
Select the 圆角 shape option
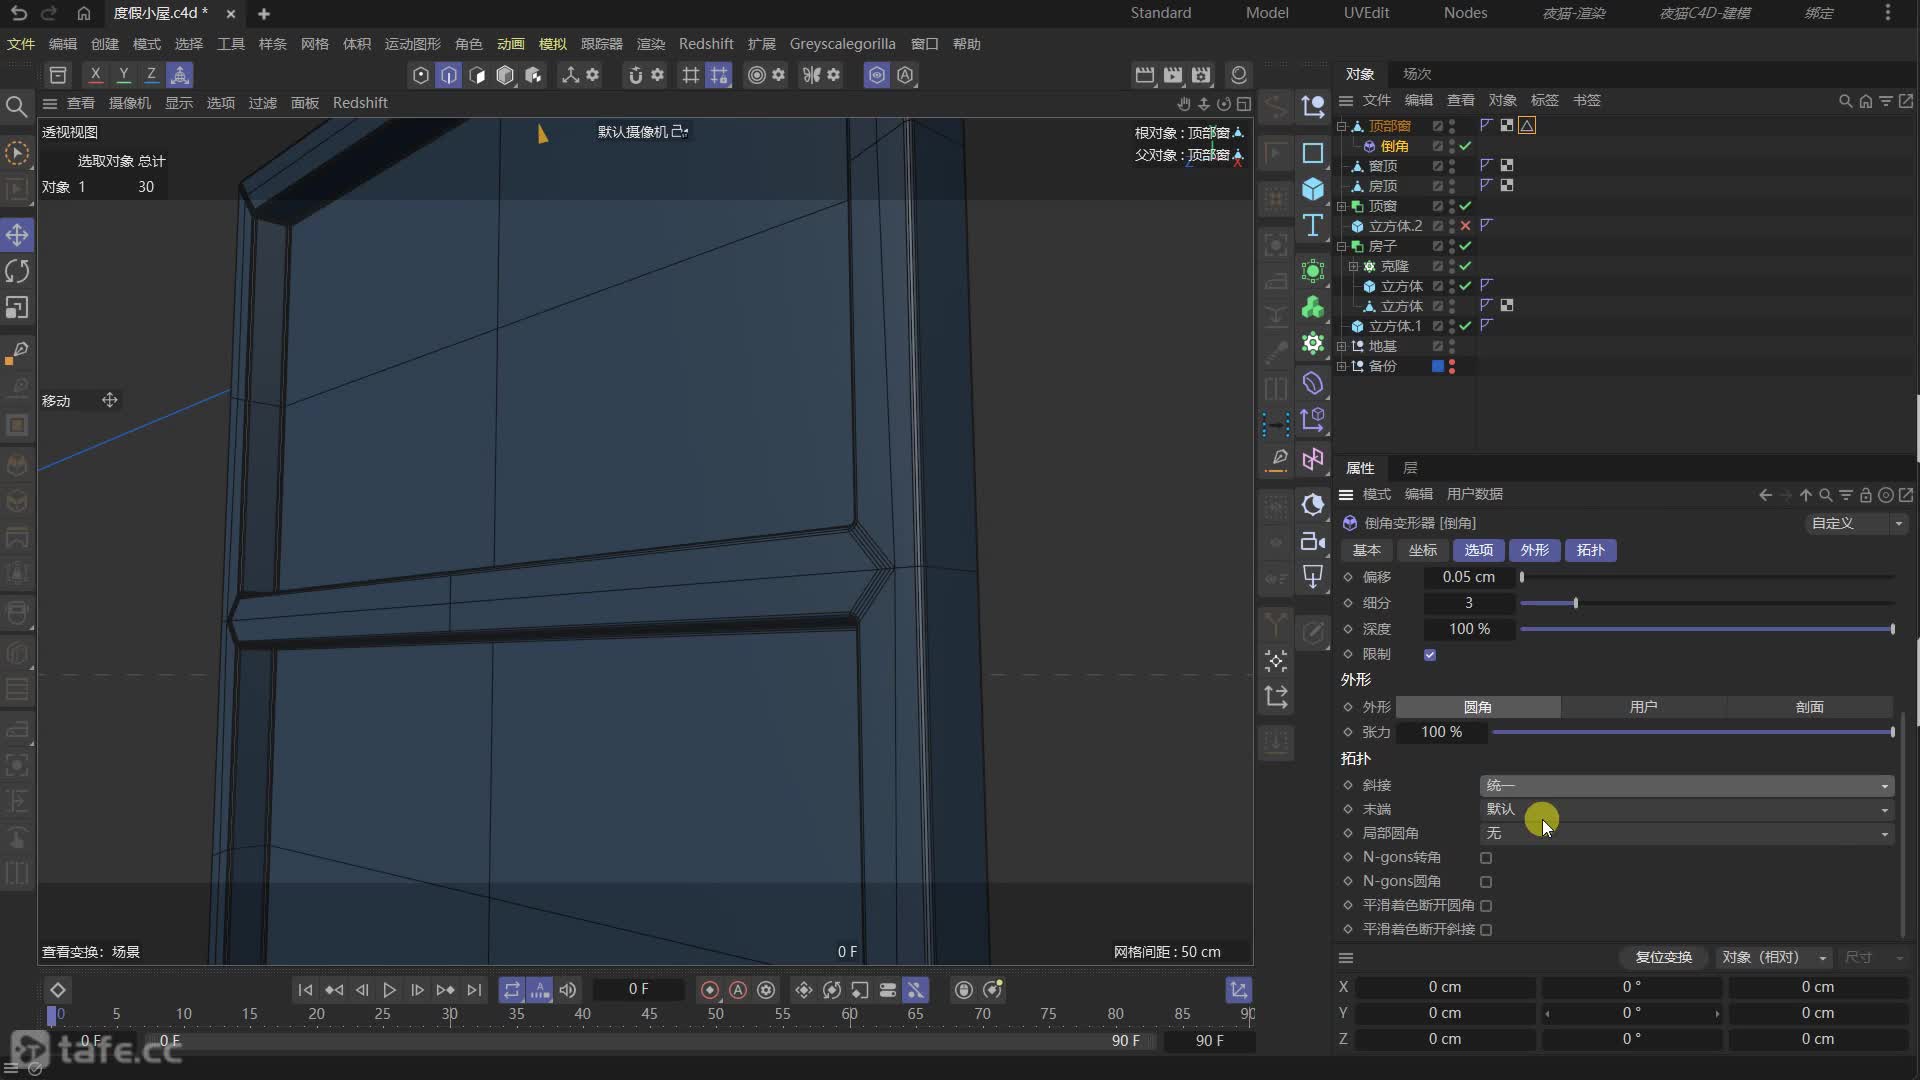[x=1478, y=708]
